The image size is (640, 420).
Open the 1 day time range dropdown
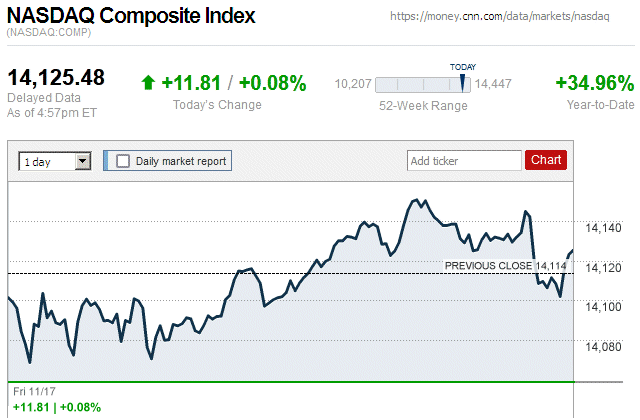[x=47, y=160]
